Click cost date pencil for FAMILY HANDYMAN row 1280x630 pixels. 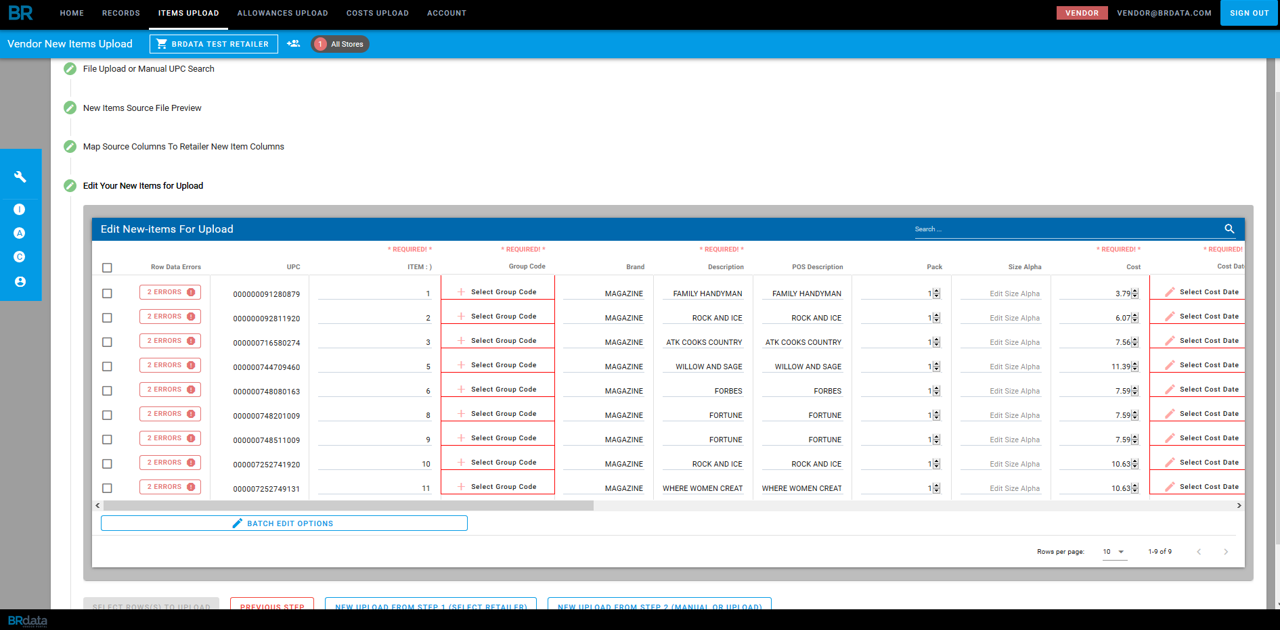pos(1170,292)
